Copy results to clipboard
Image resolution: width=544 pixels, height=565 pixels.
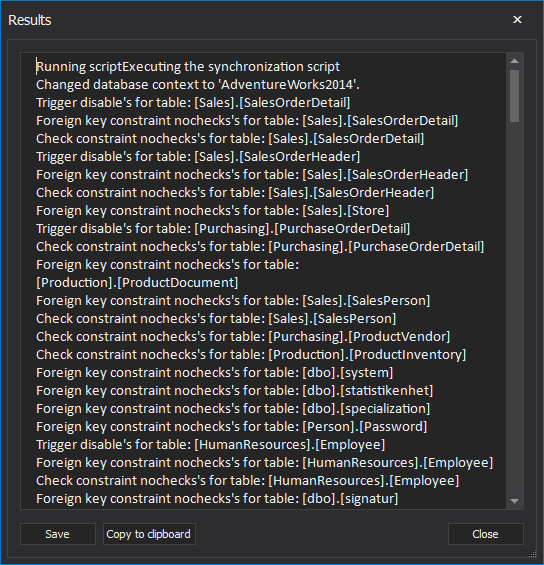(149, 534)
